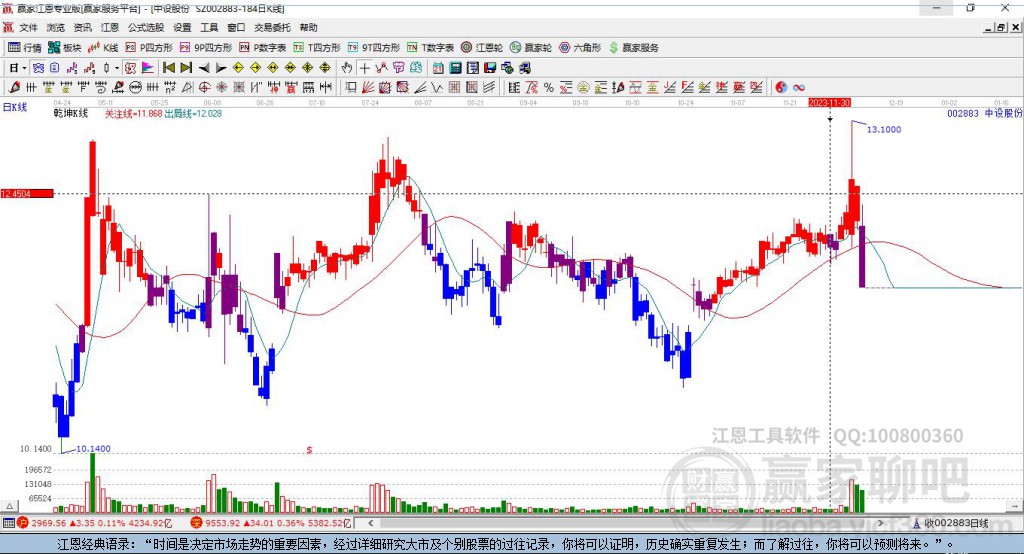
Task: Open the 交易委托 menu
Action: [x=272, y=27]
